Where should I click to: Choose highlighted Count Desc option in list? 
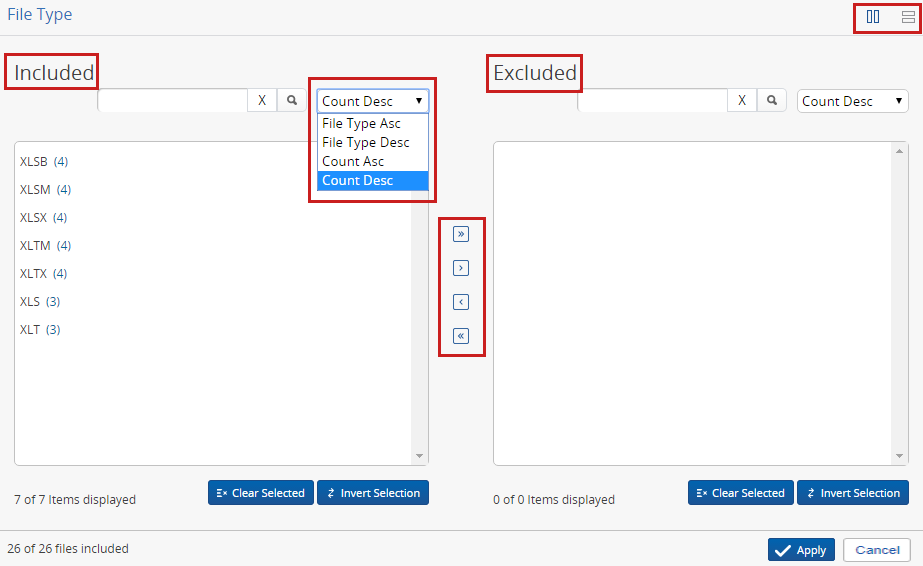tap(373, 181)
